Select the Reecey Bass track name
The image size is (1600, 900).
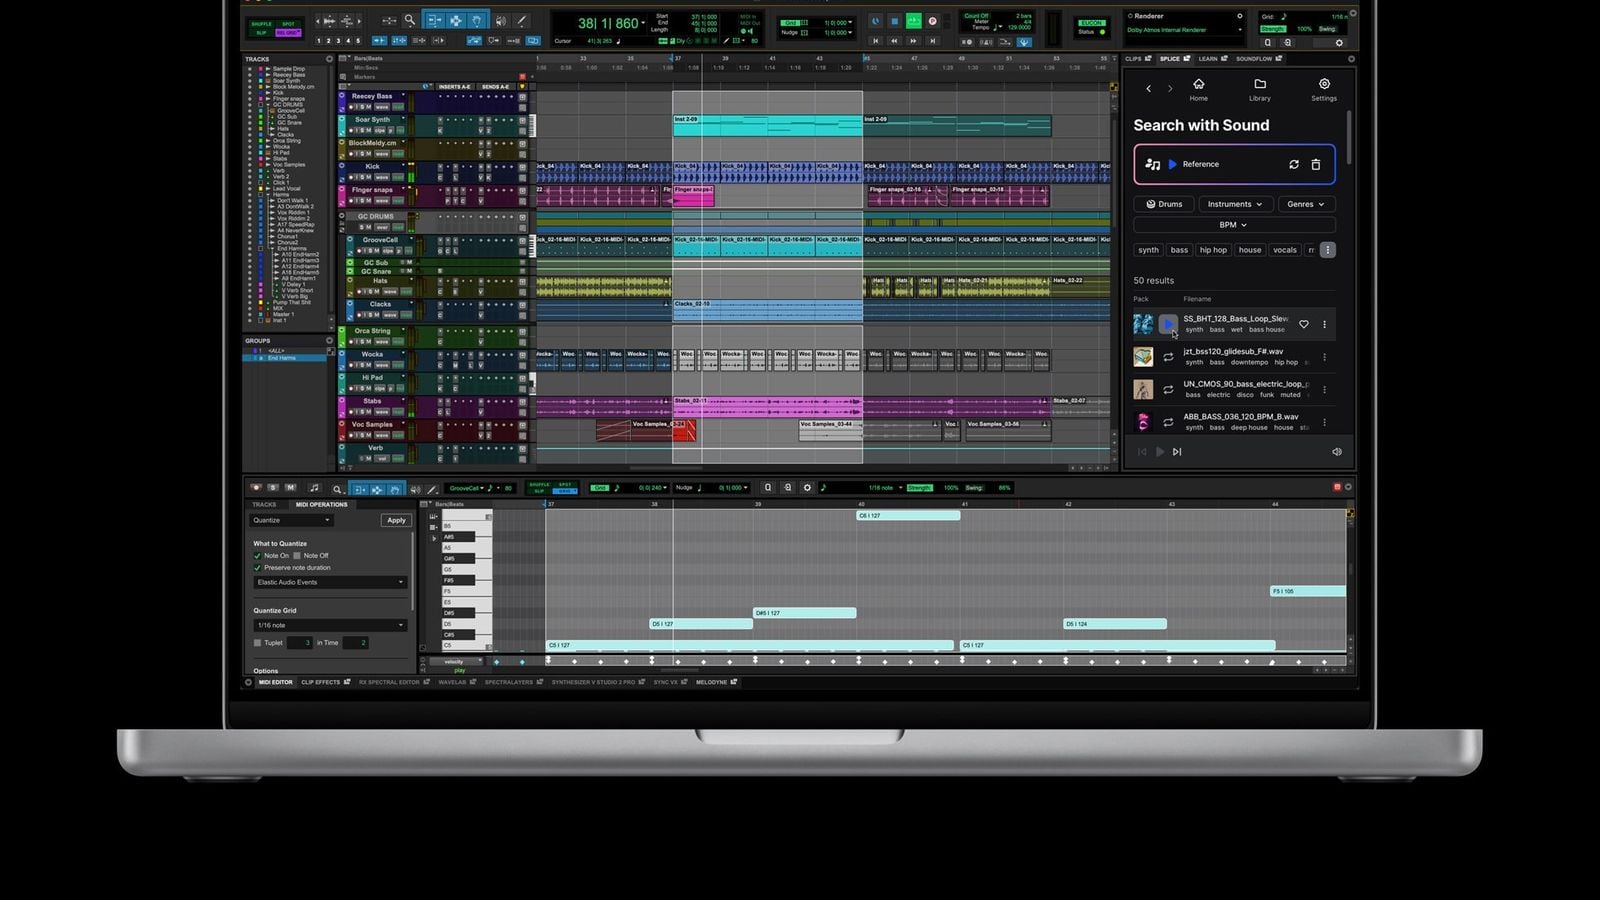click(x=372, y=96)
